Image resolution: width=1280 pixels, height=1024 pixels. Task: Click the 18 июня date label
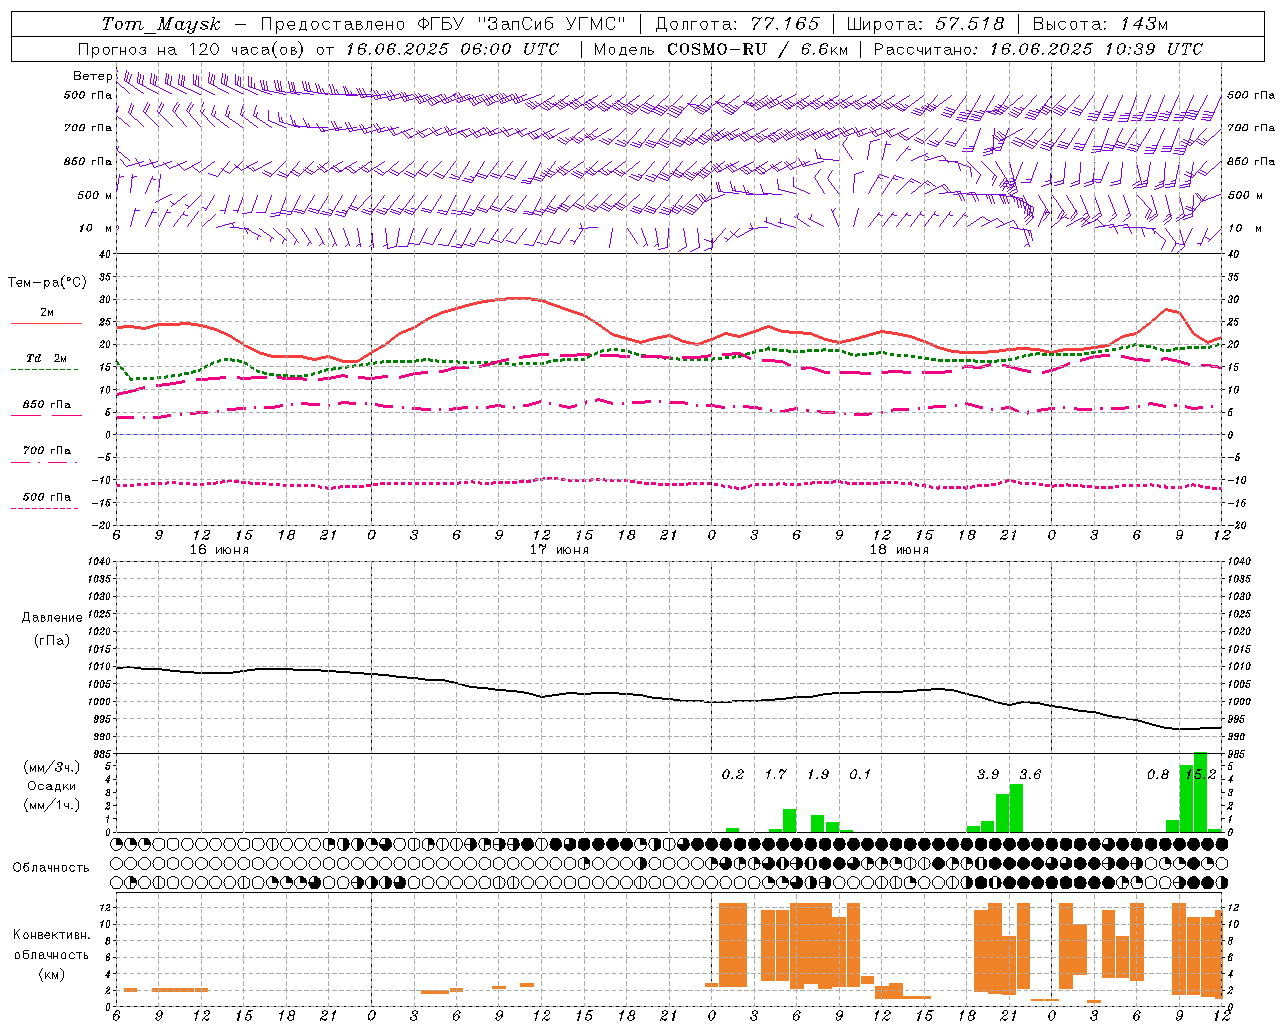pyautogui.click(x=899, y=550)
